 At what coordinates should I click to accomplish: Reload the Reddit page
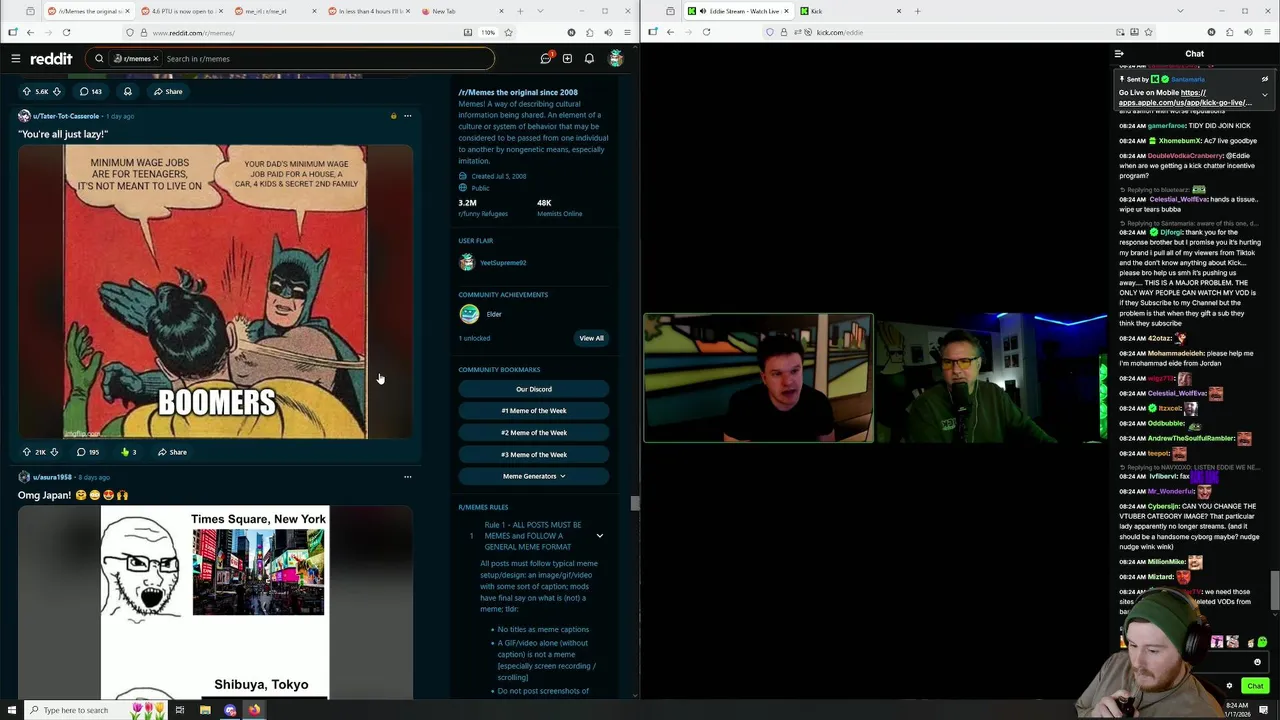click(67, 32)
